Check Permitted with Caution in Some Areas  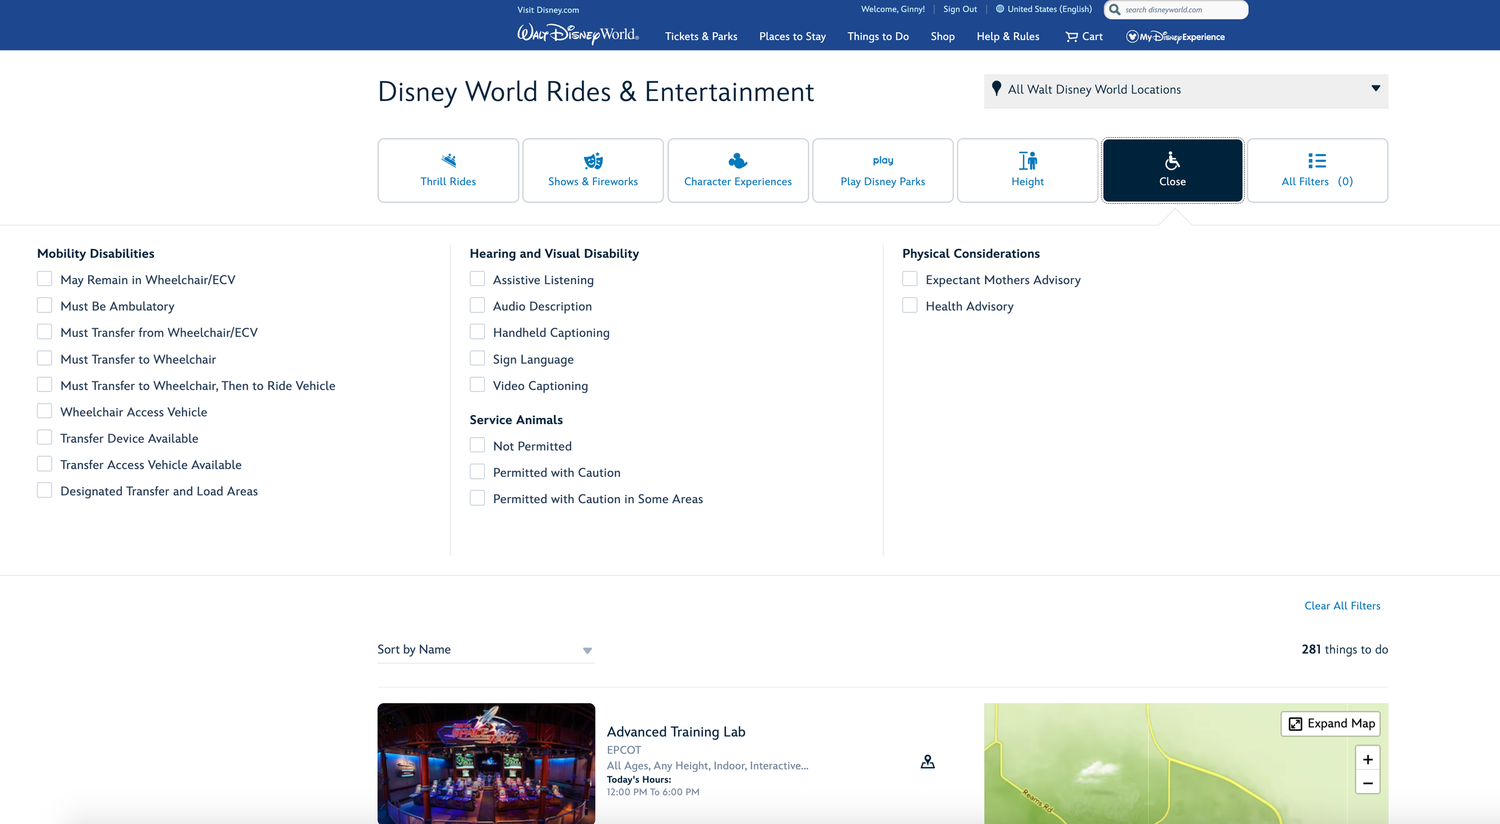pyautogui.click(x=477, y=498)
